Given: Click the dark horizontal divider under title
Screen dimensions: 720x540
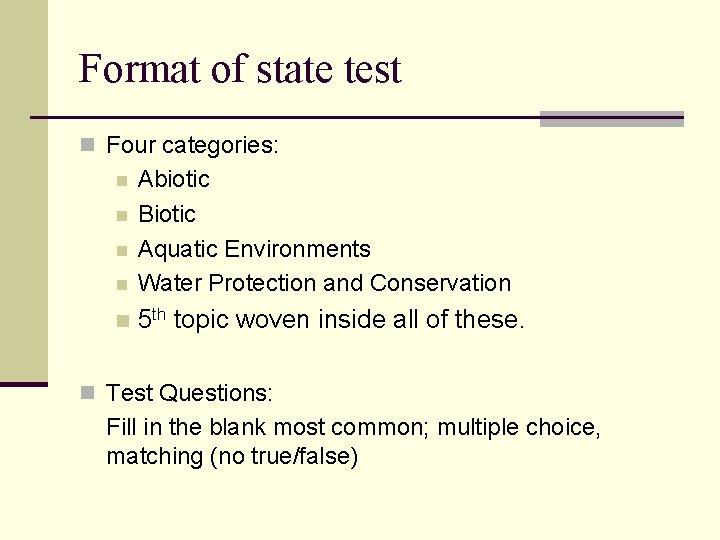Looking at the screenshot, I should point(285,118).
